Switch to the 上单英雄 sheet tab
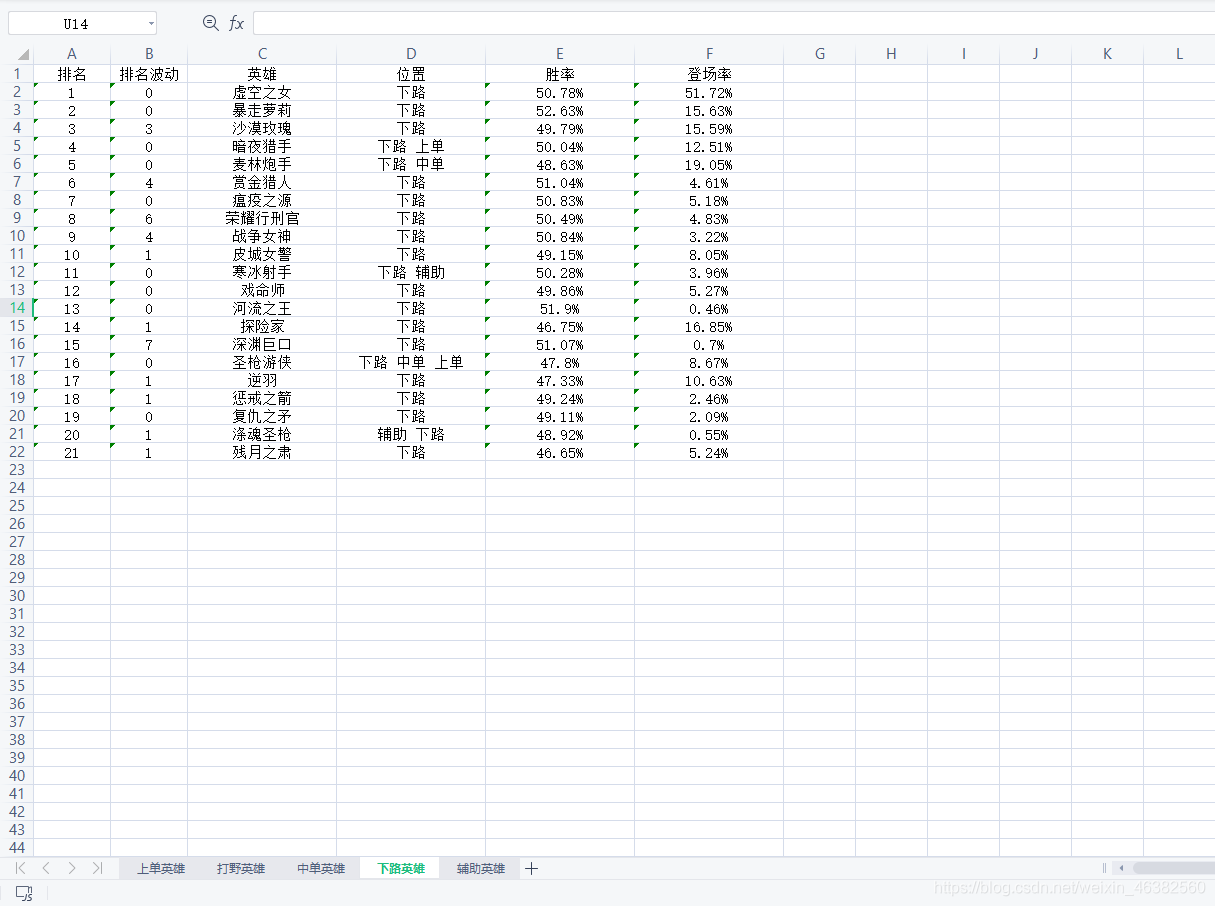 161,868
